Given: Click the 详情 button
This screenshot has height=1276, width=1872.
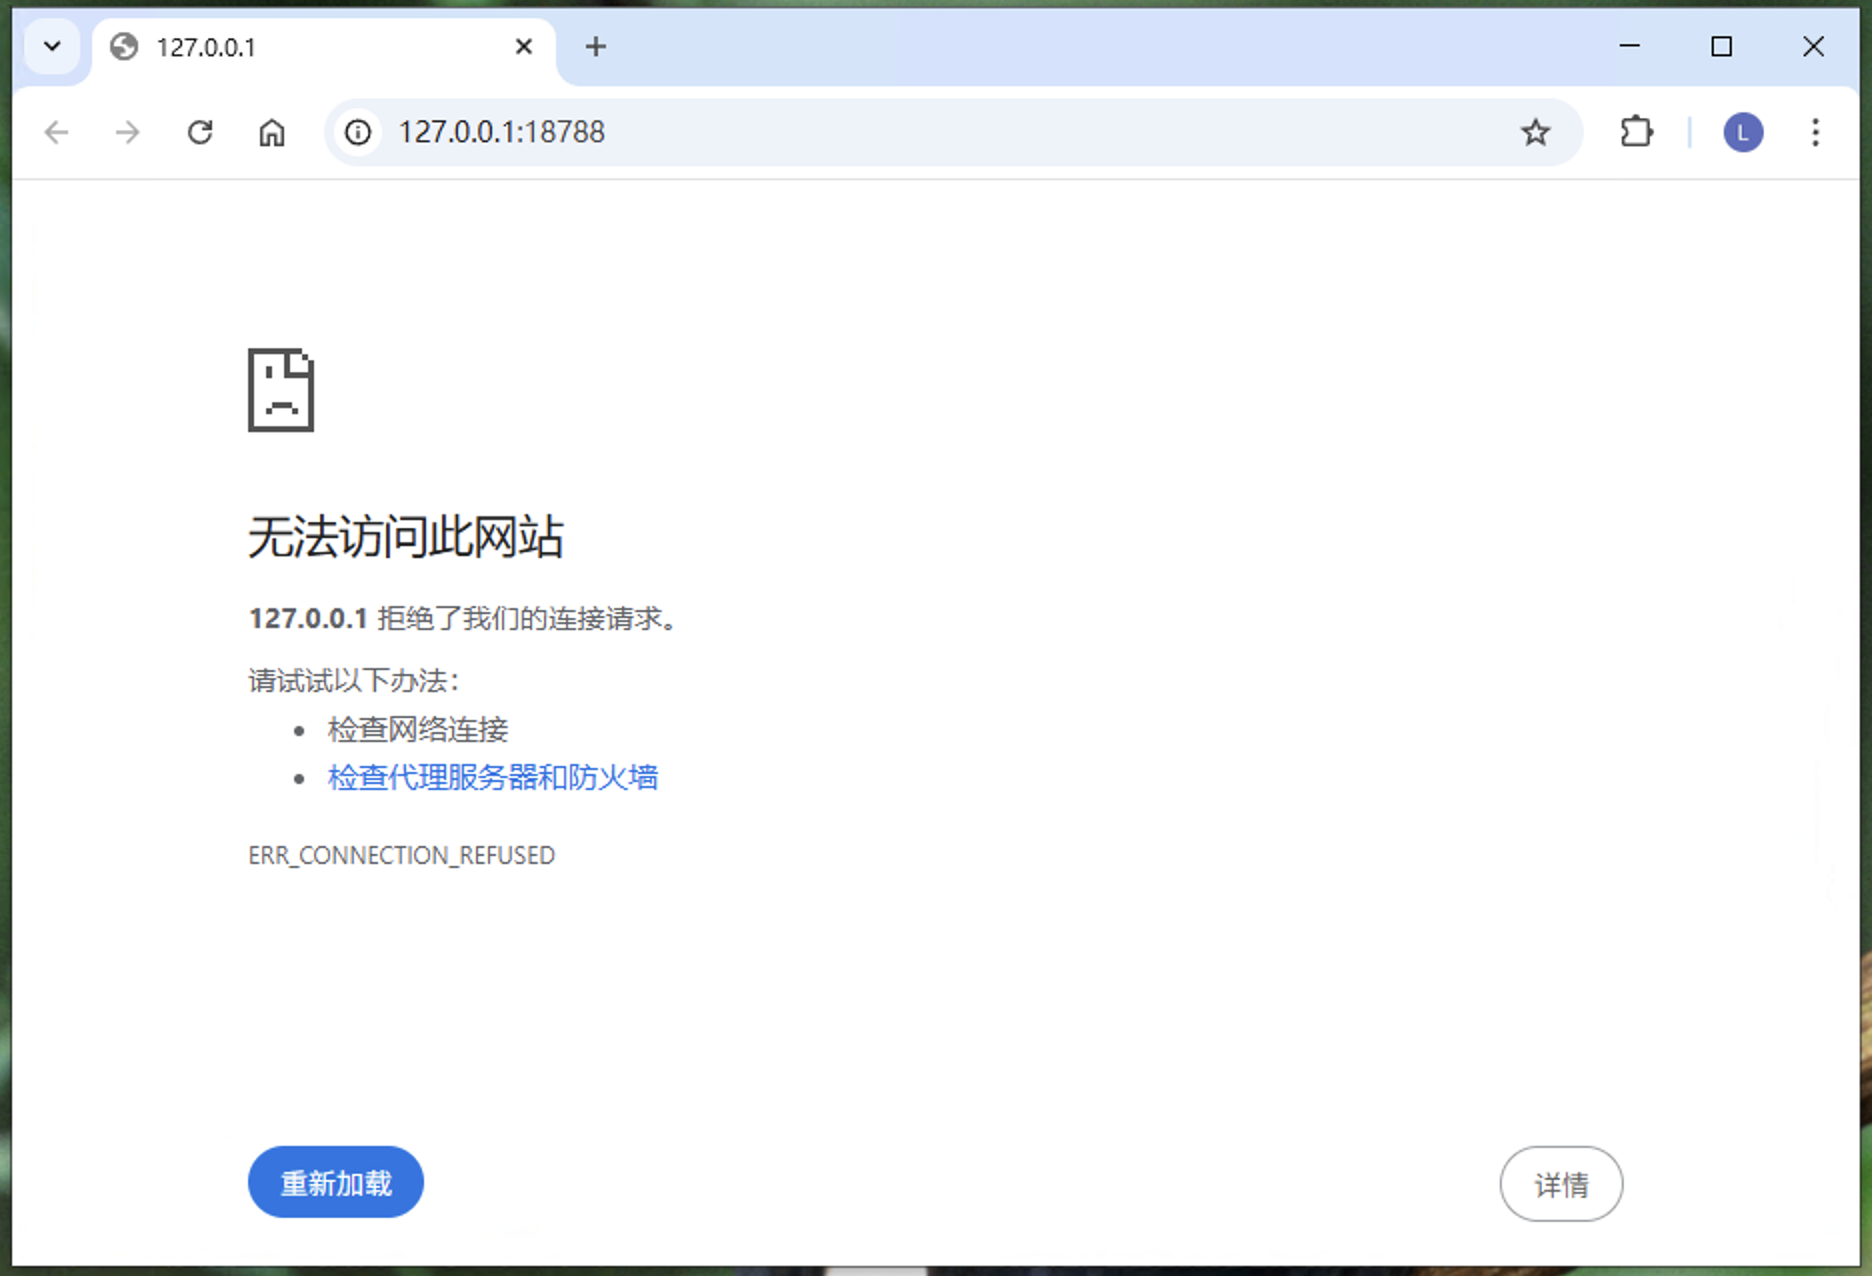Looking at the screenshot, I should [x=1560, y=1184].
